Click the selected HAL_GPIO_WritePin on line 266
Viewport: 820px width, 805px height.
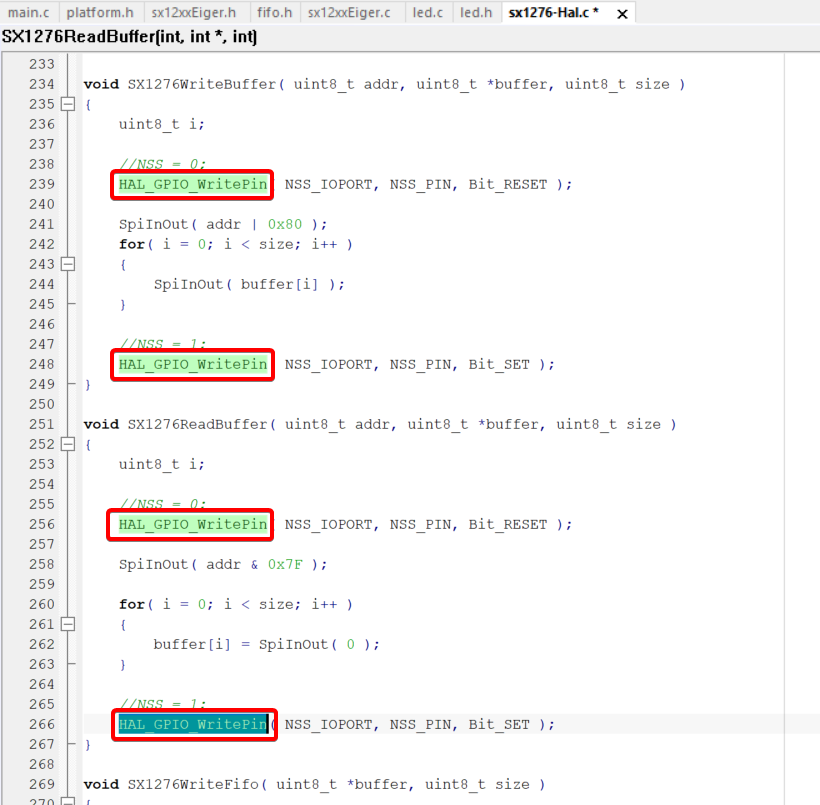(x=193, y=724)
